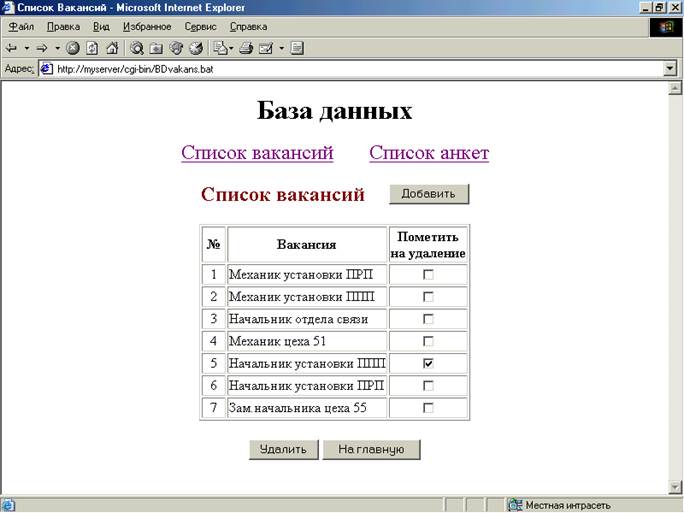Stop page loading with the Stop icon
The image size is (684, 513).
pyautogui.click(x=72, y=48)
